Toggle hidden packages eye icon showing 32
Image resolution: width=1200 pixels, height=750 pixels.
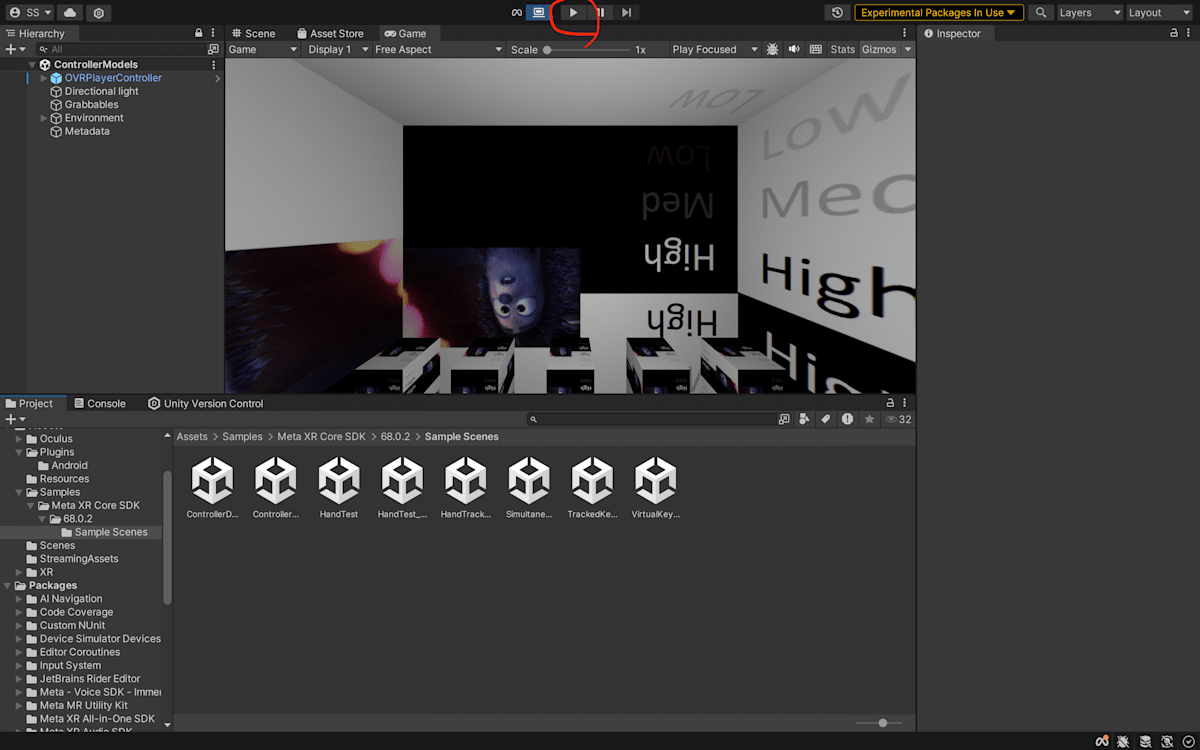click(897, 419)
